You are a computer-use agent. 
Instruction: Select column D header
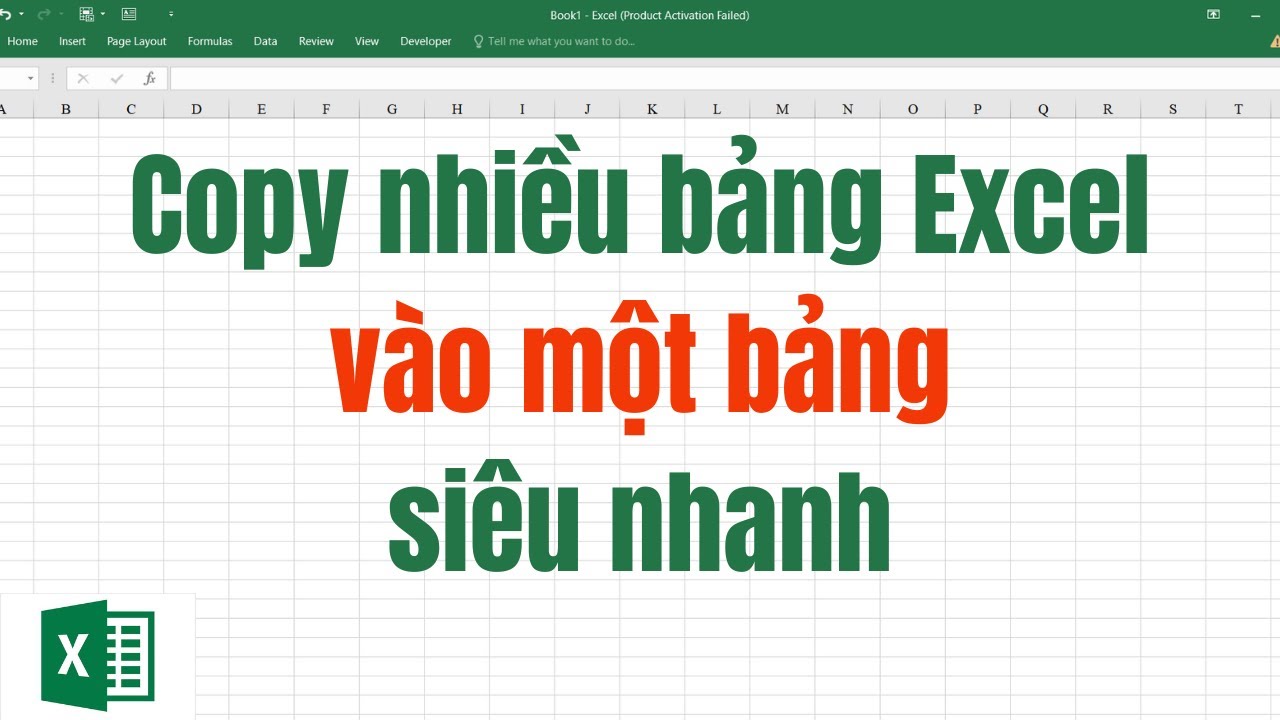click(196, 109)
